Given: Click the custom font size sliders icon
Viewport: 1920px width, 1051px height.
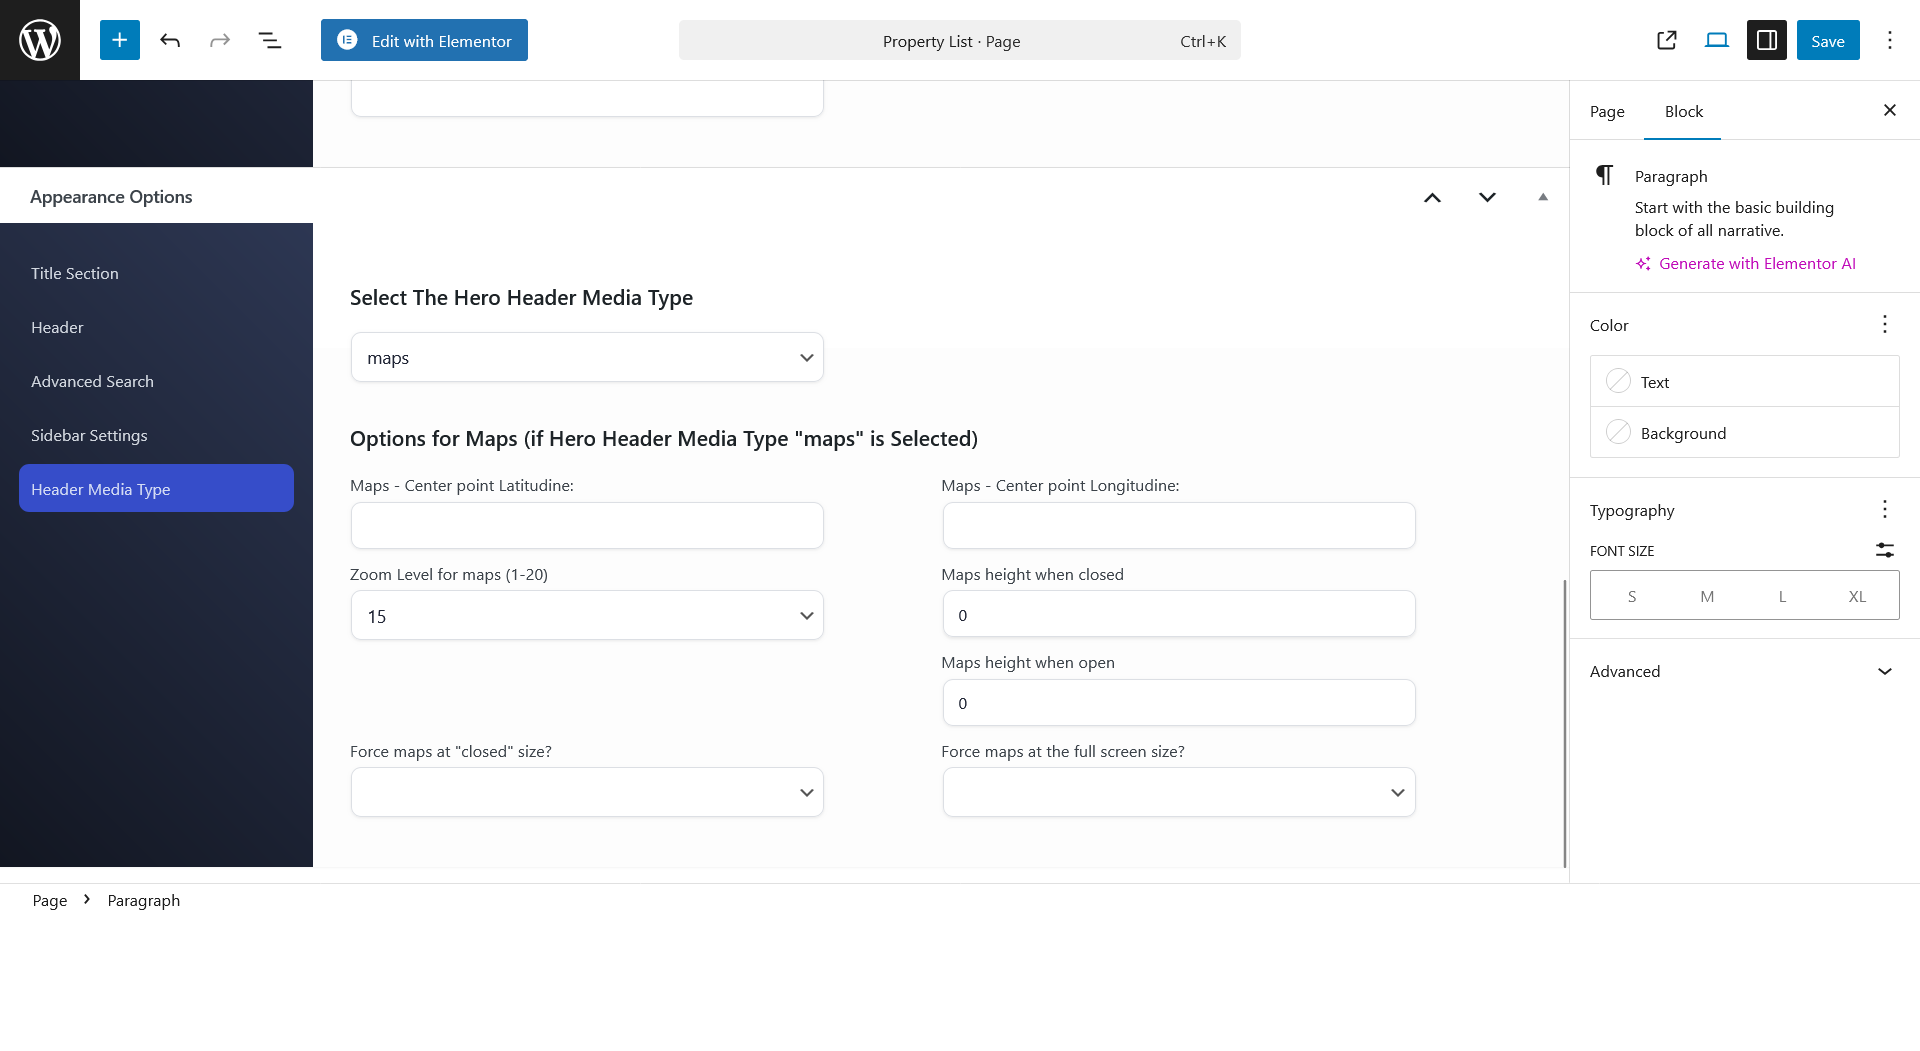Looking at the screenshot, I should 1884,550.
